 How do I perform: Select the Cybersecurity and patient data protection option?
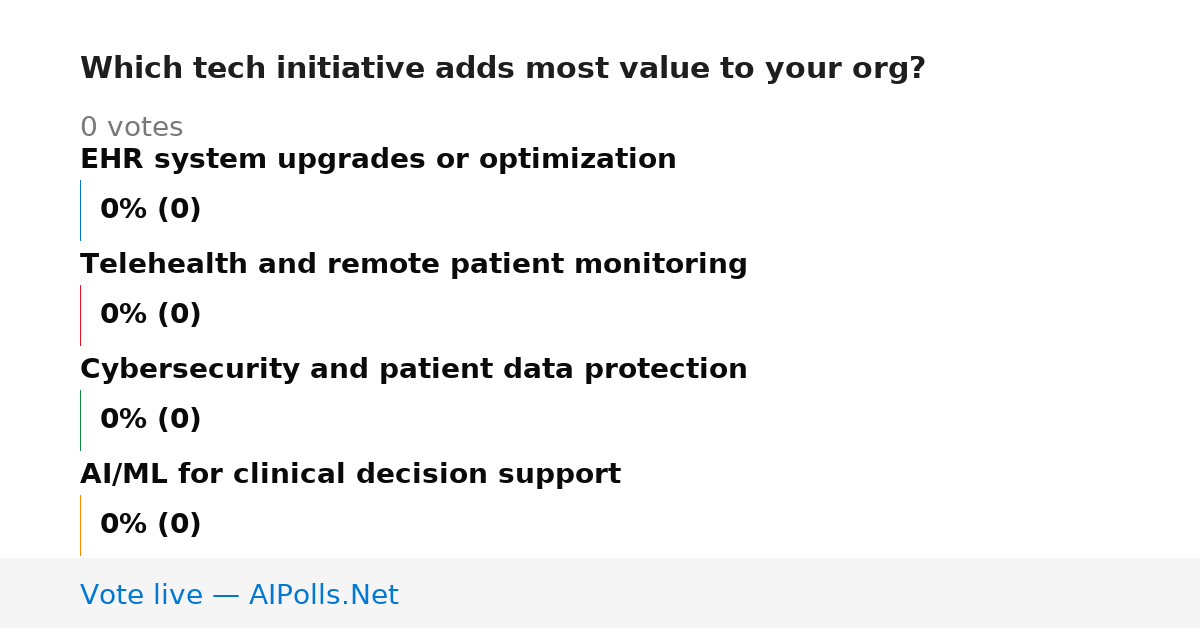414,370
